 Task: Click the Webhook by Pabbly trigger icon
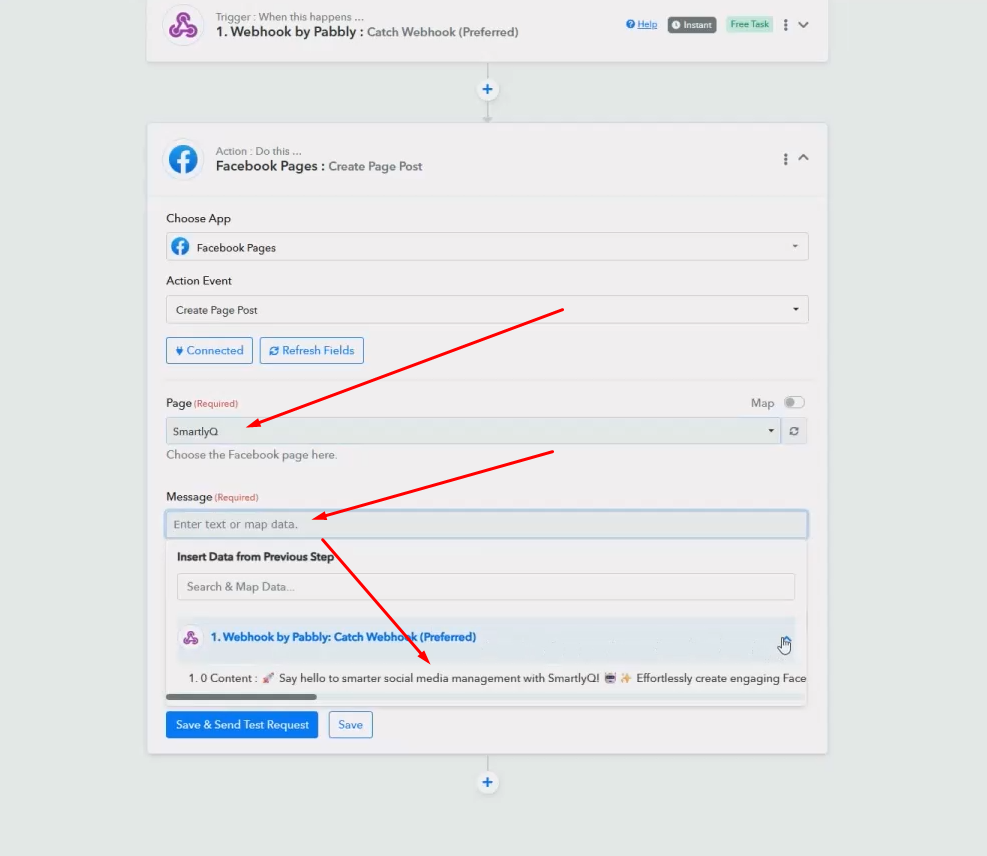[x=183, y=25]
